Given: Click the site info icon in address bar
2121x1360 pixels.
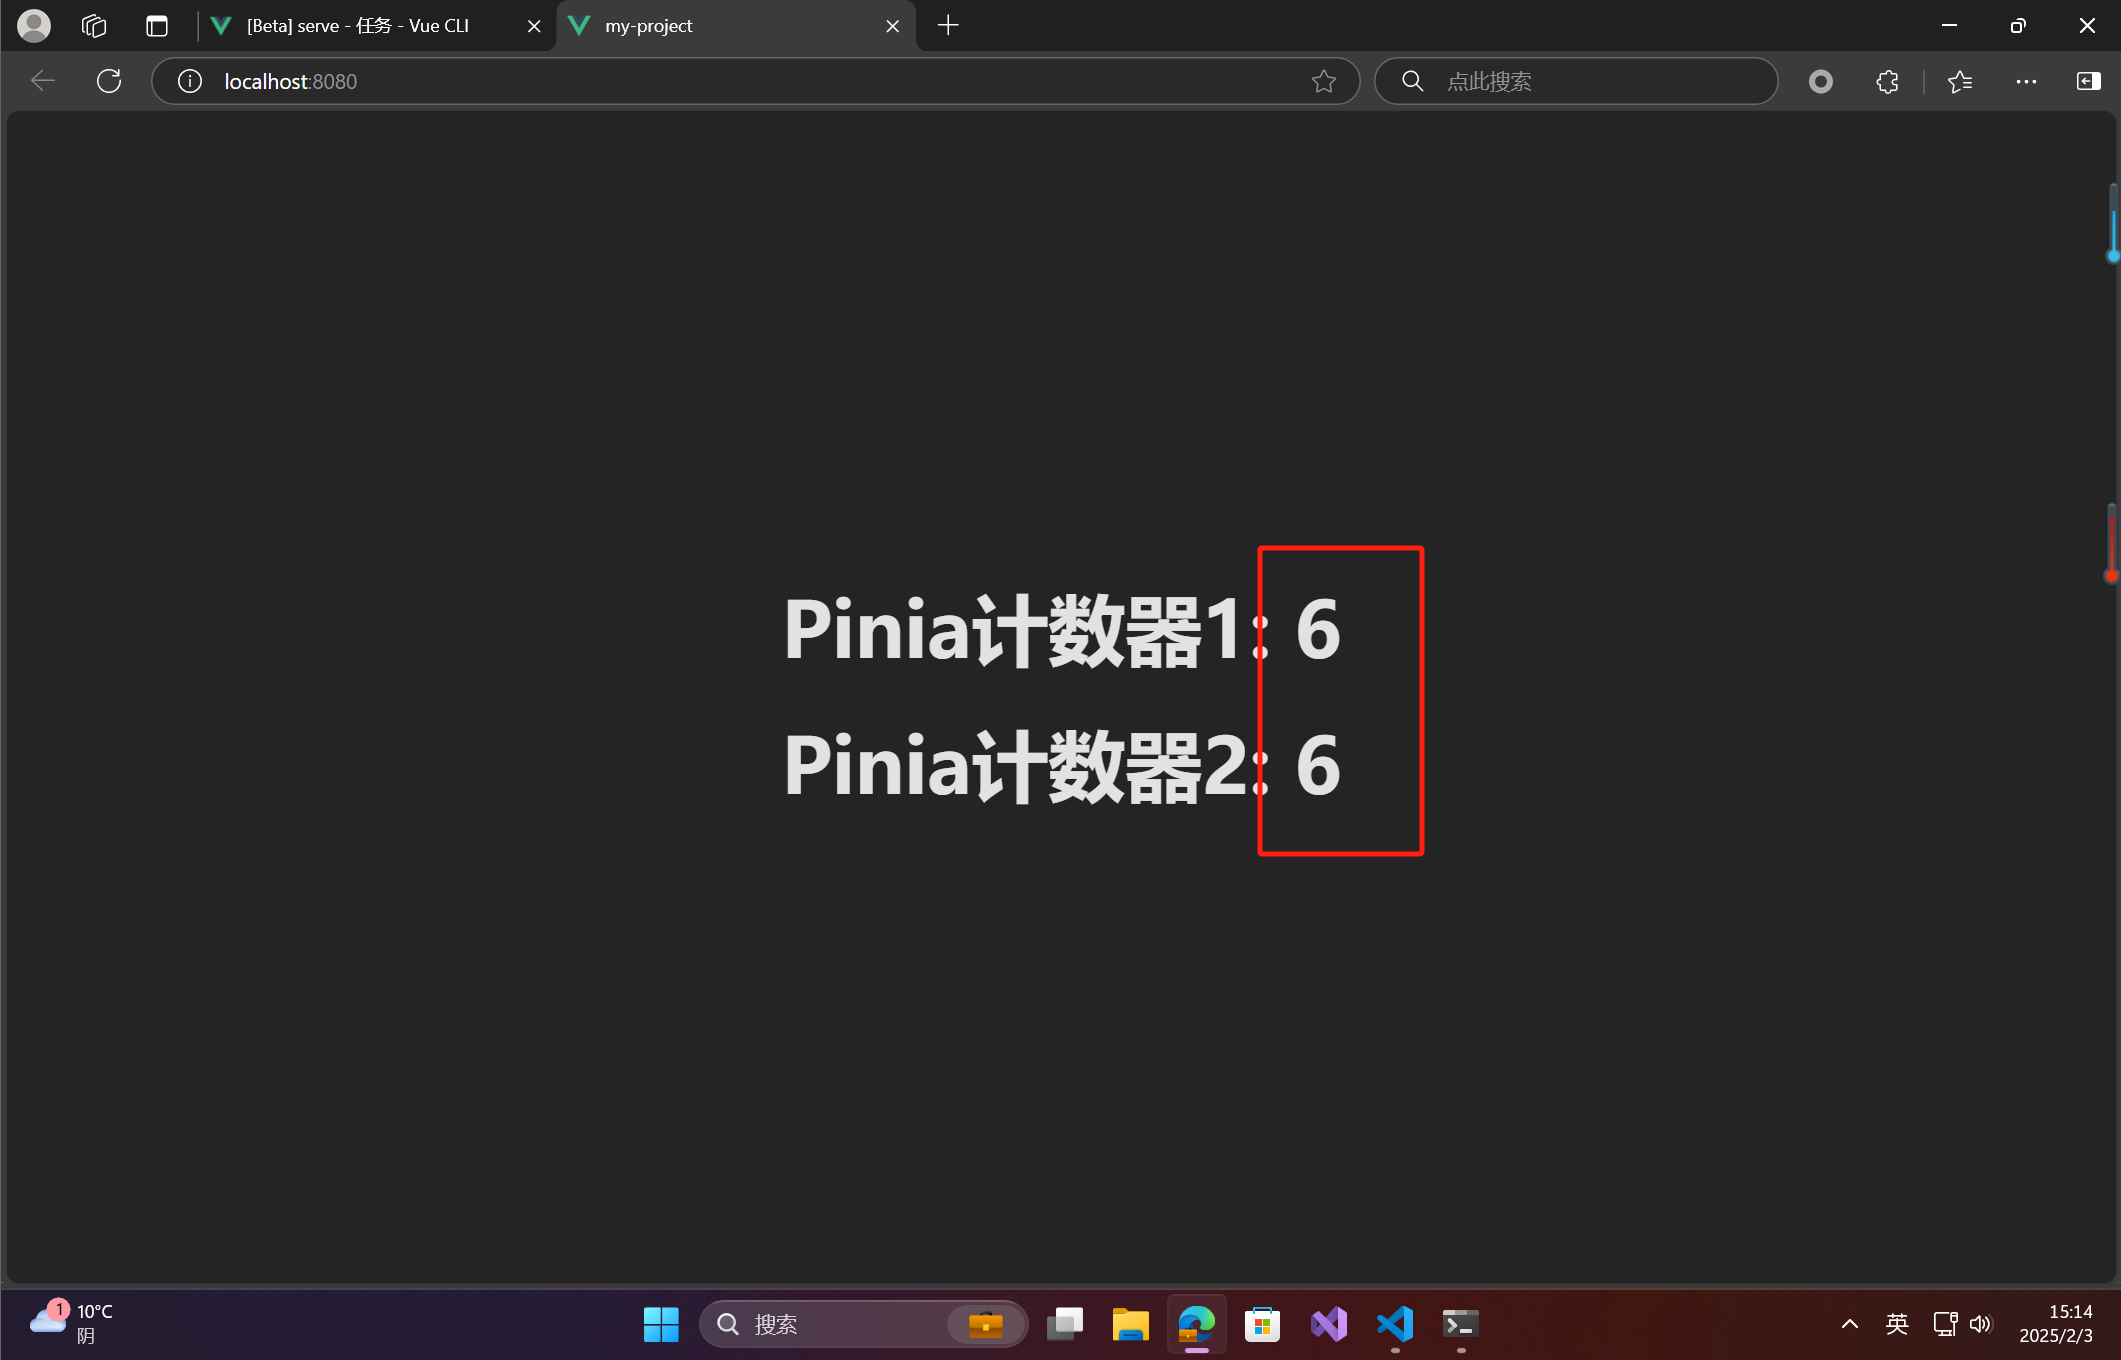Looking at the screenshot, I should tap(189, 81).
